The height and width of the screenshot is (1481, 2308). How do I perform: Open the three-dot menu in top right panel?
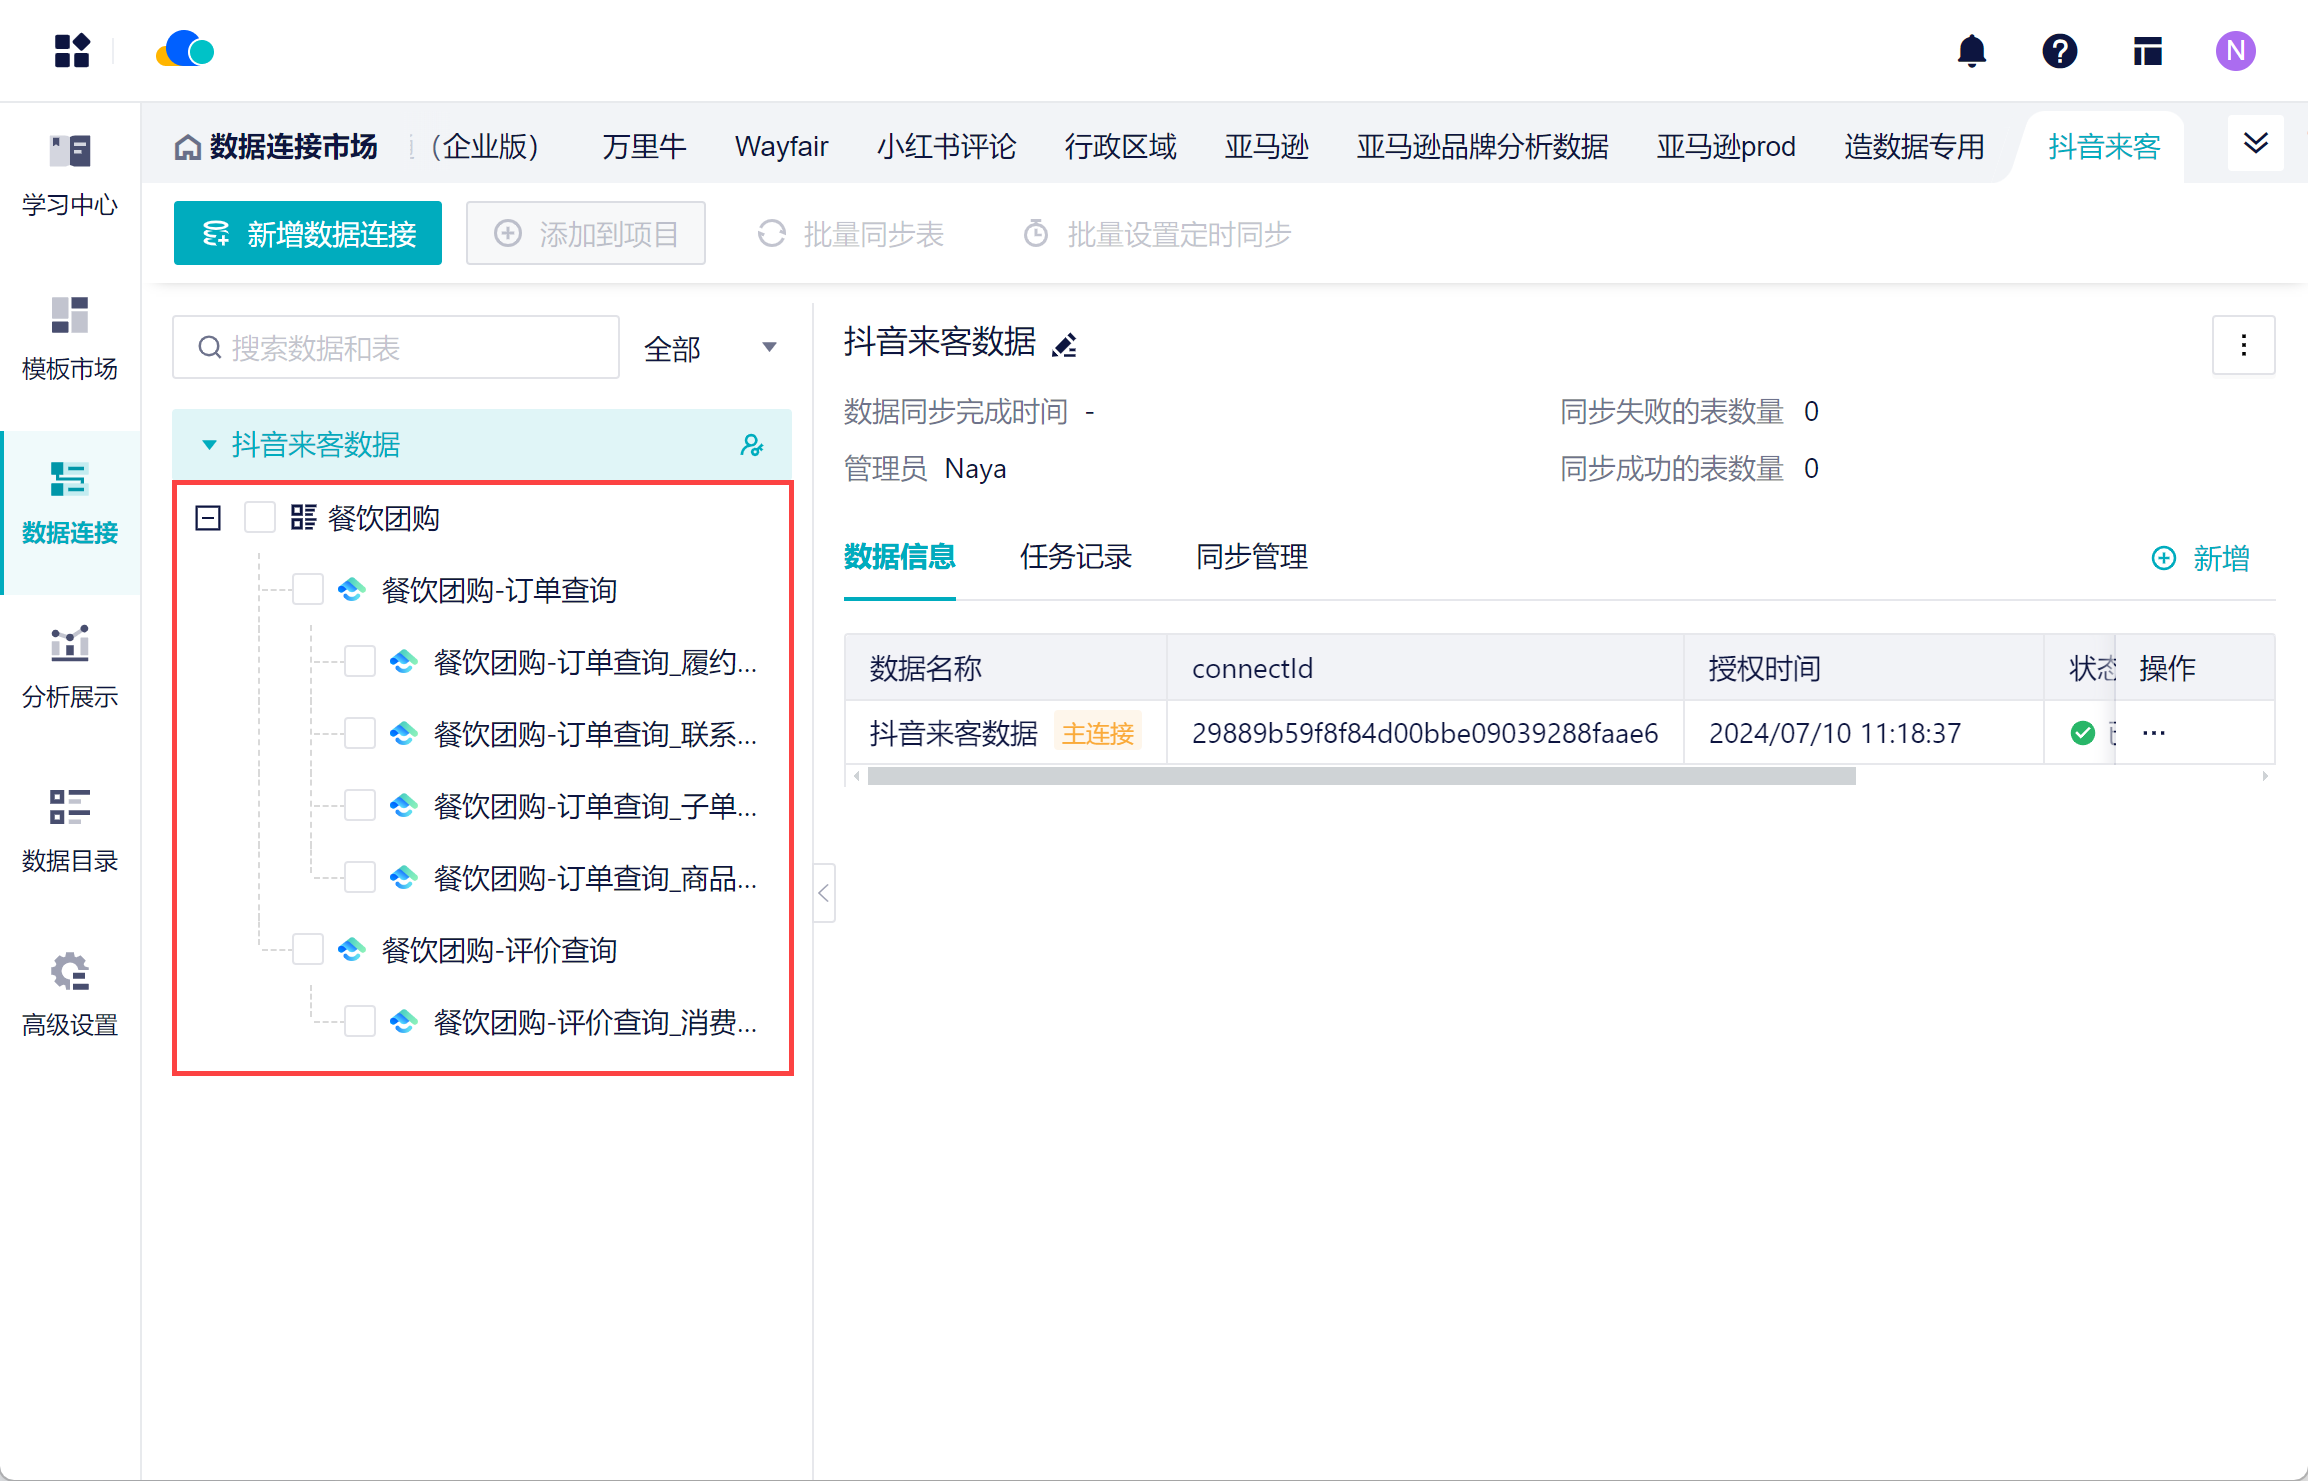2243,345
